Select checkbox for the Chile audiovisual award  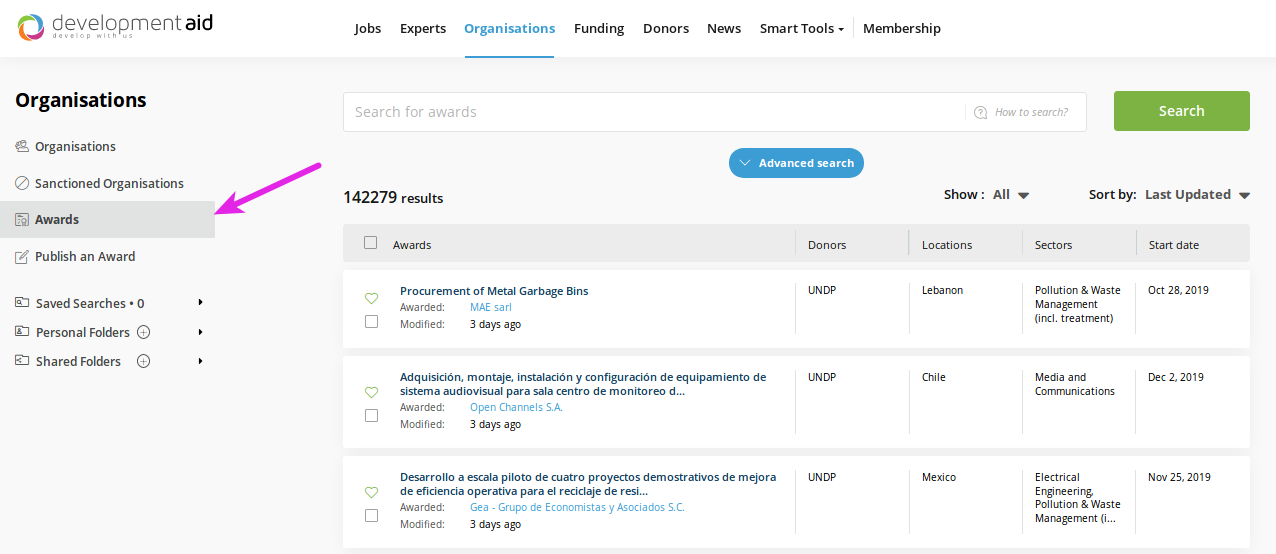(x=371, y=416)
